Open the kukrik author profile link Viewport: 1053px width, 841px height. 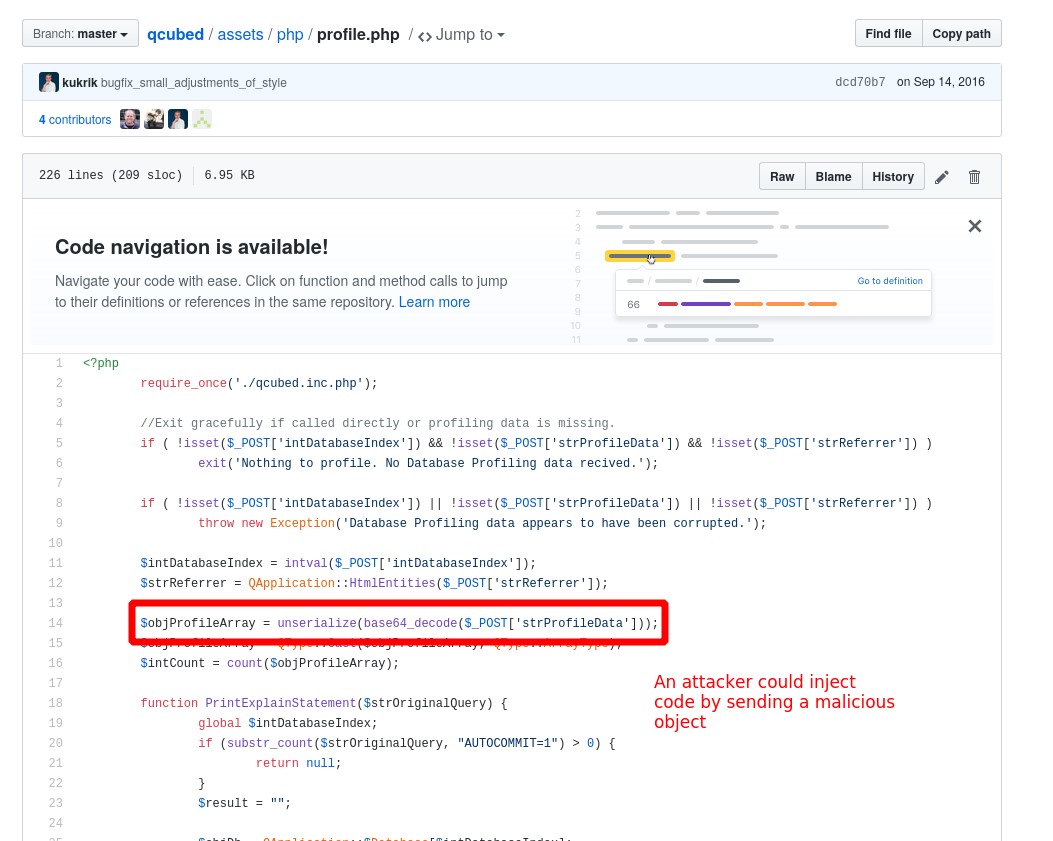(80, 83)
